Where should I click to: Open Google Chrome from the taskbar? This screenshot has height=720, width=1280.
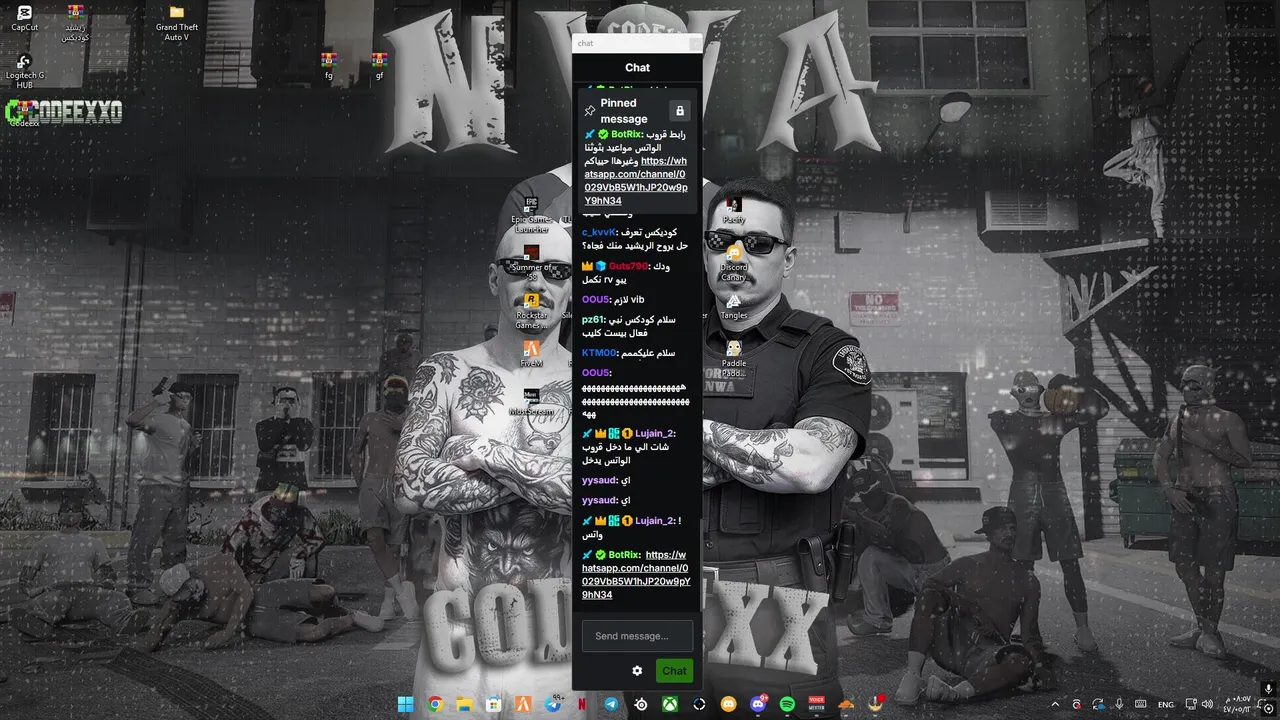coord(435,704)
